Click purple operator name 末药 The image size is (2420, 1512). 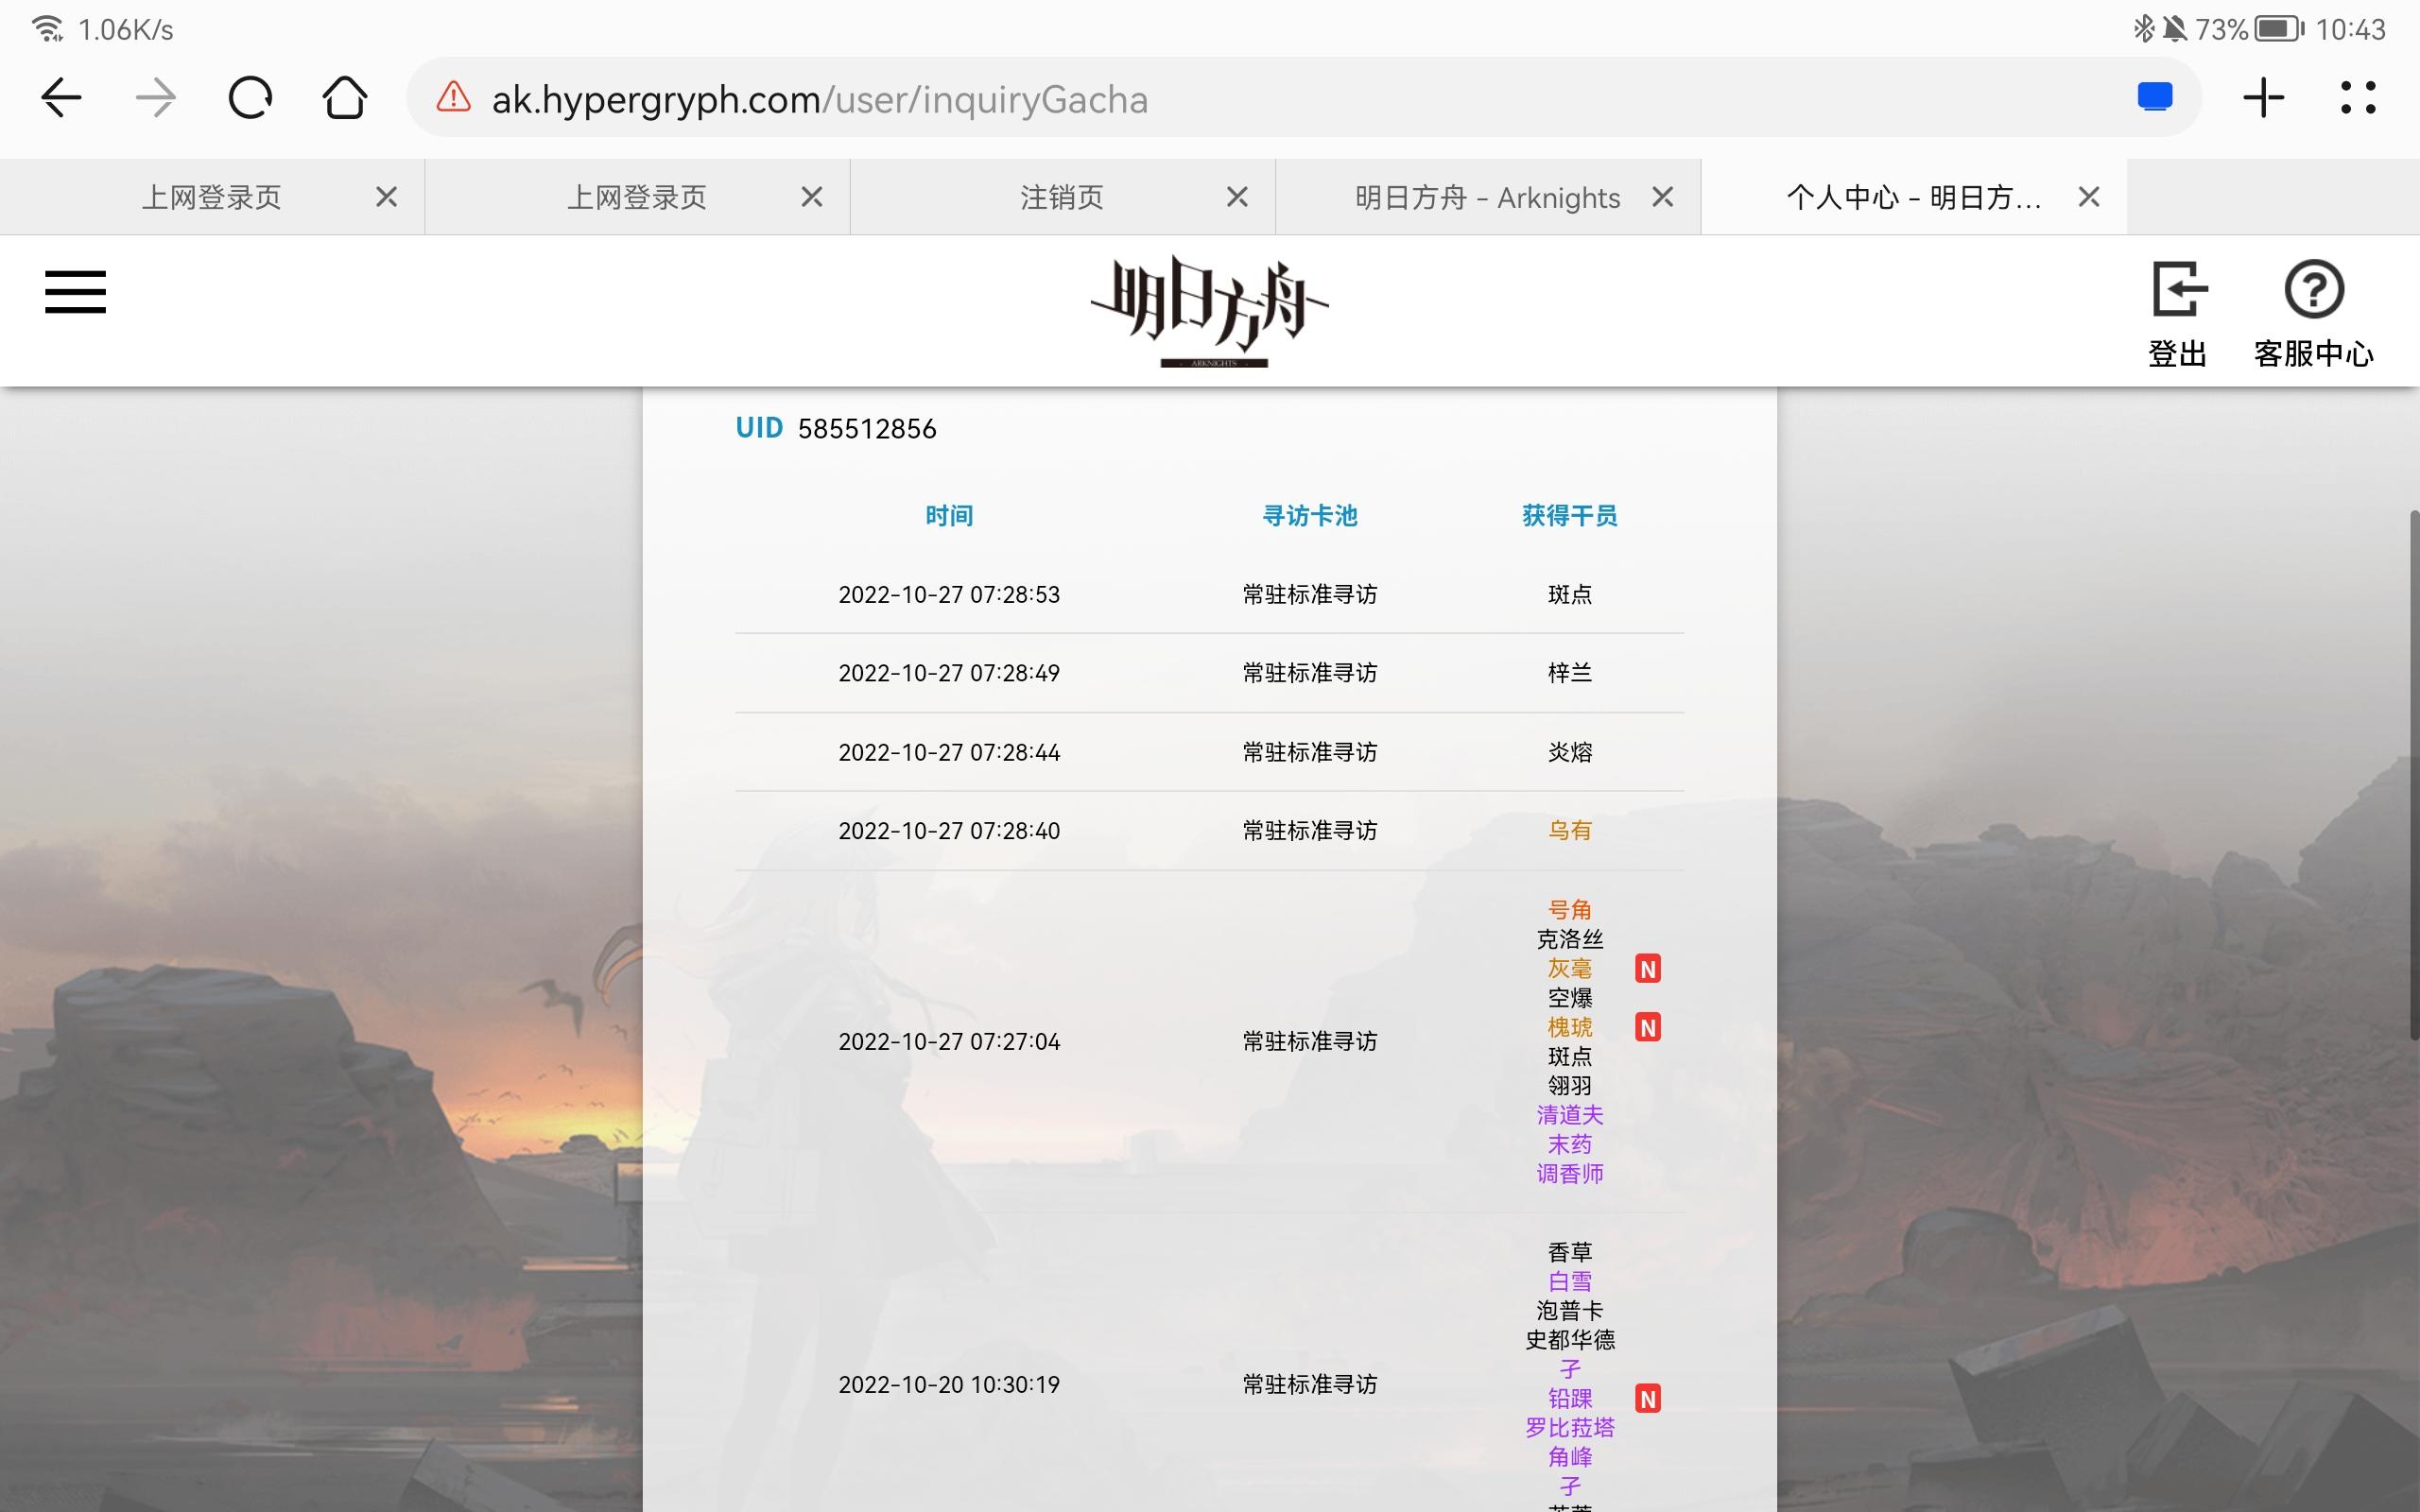pyautogui.click(x=1570, y=1144)
